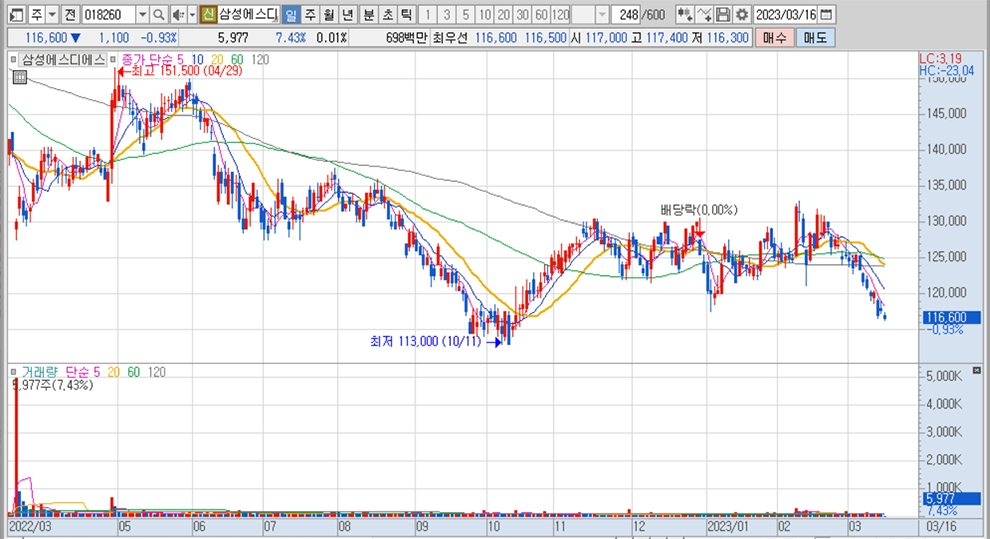Click the 248 candle count field

tap(629, 15)
